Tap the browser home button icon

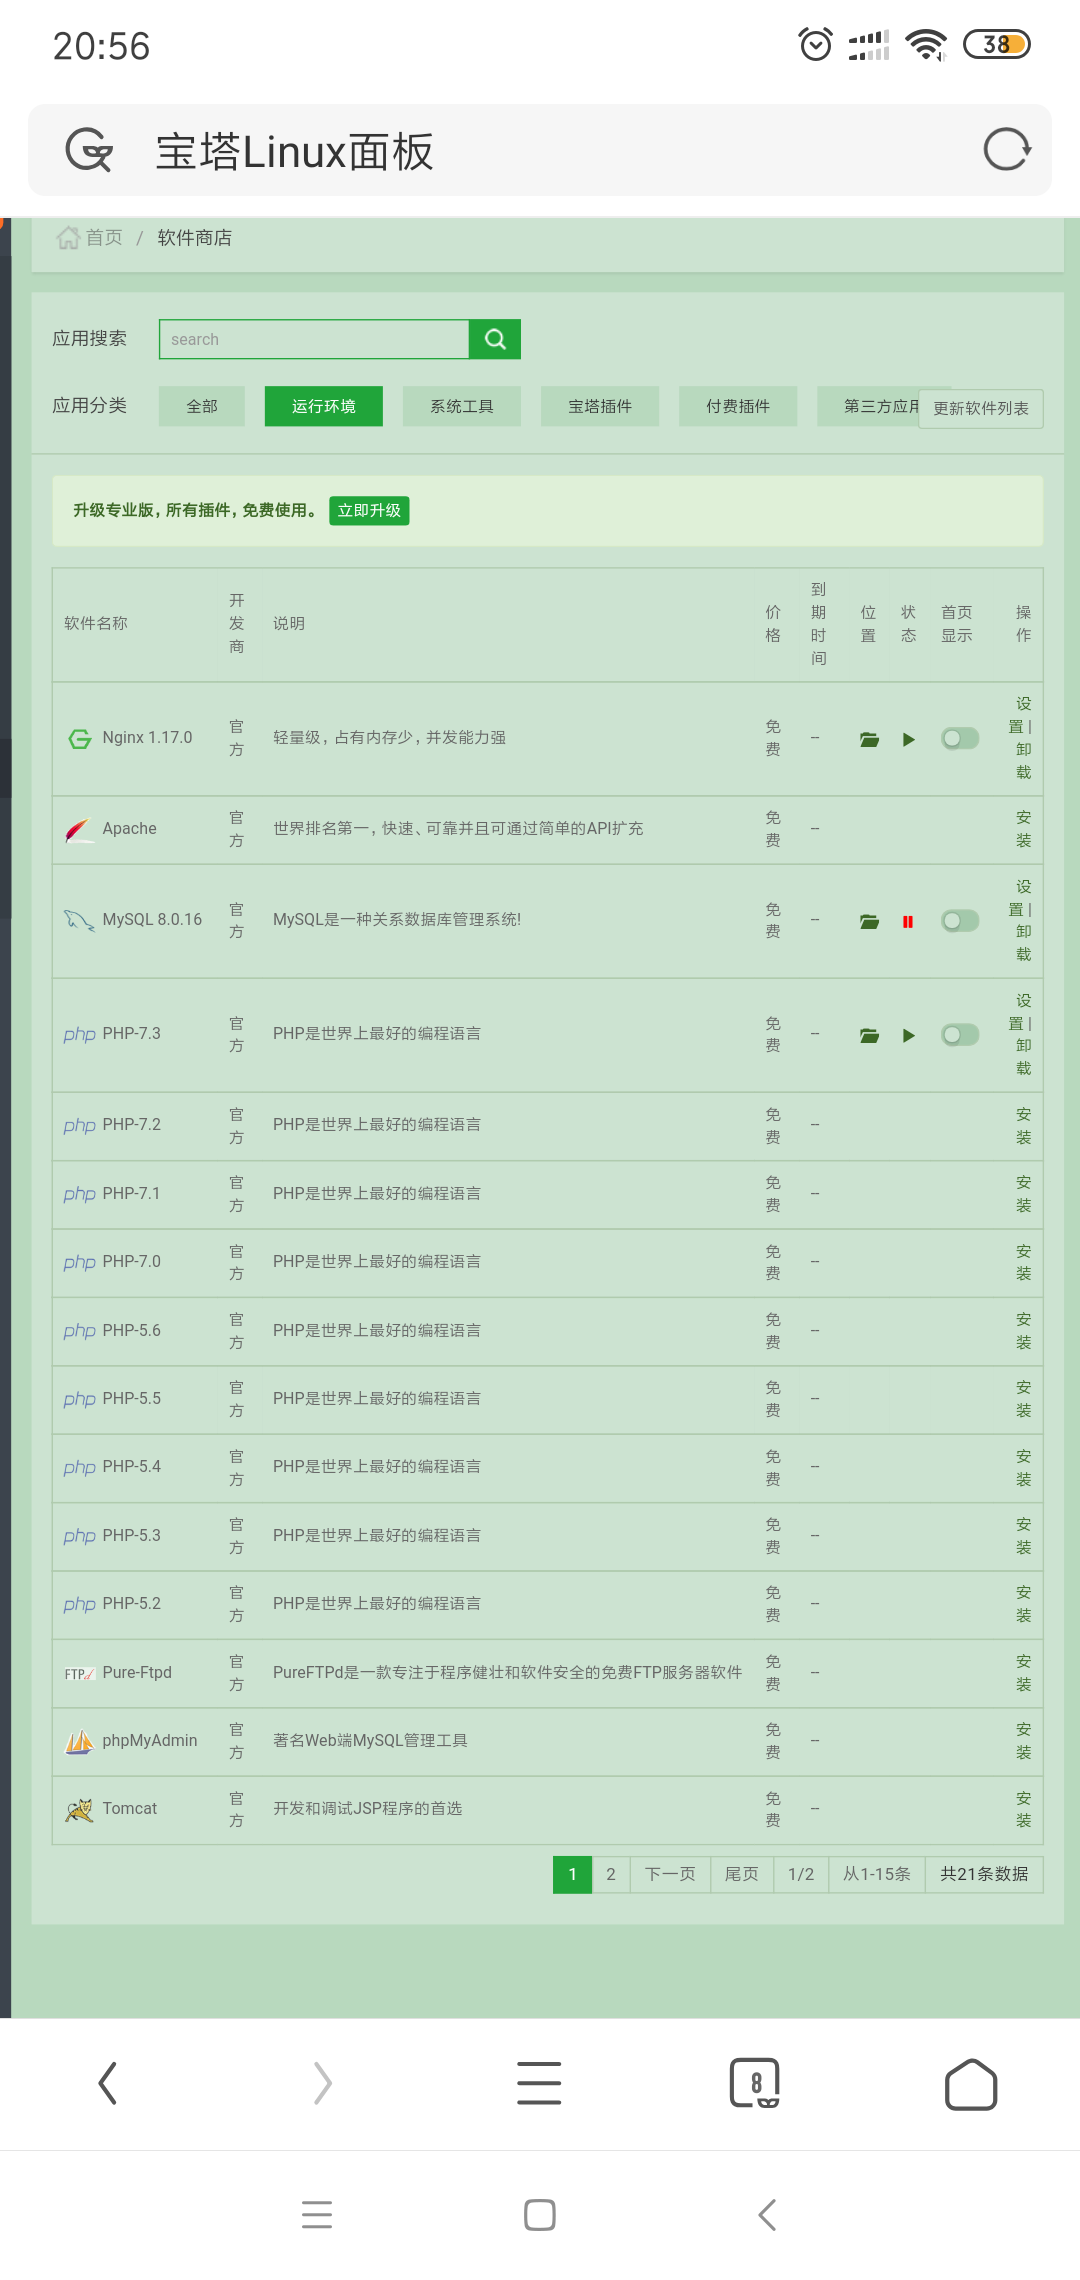pos(971,2084)
